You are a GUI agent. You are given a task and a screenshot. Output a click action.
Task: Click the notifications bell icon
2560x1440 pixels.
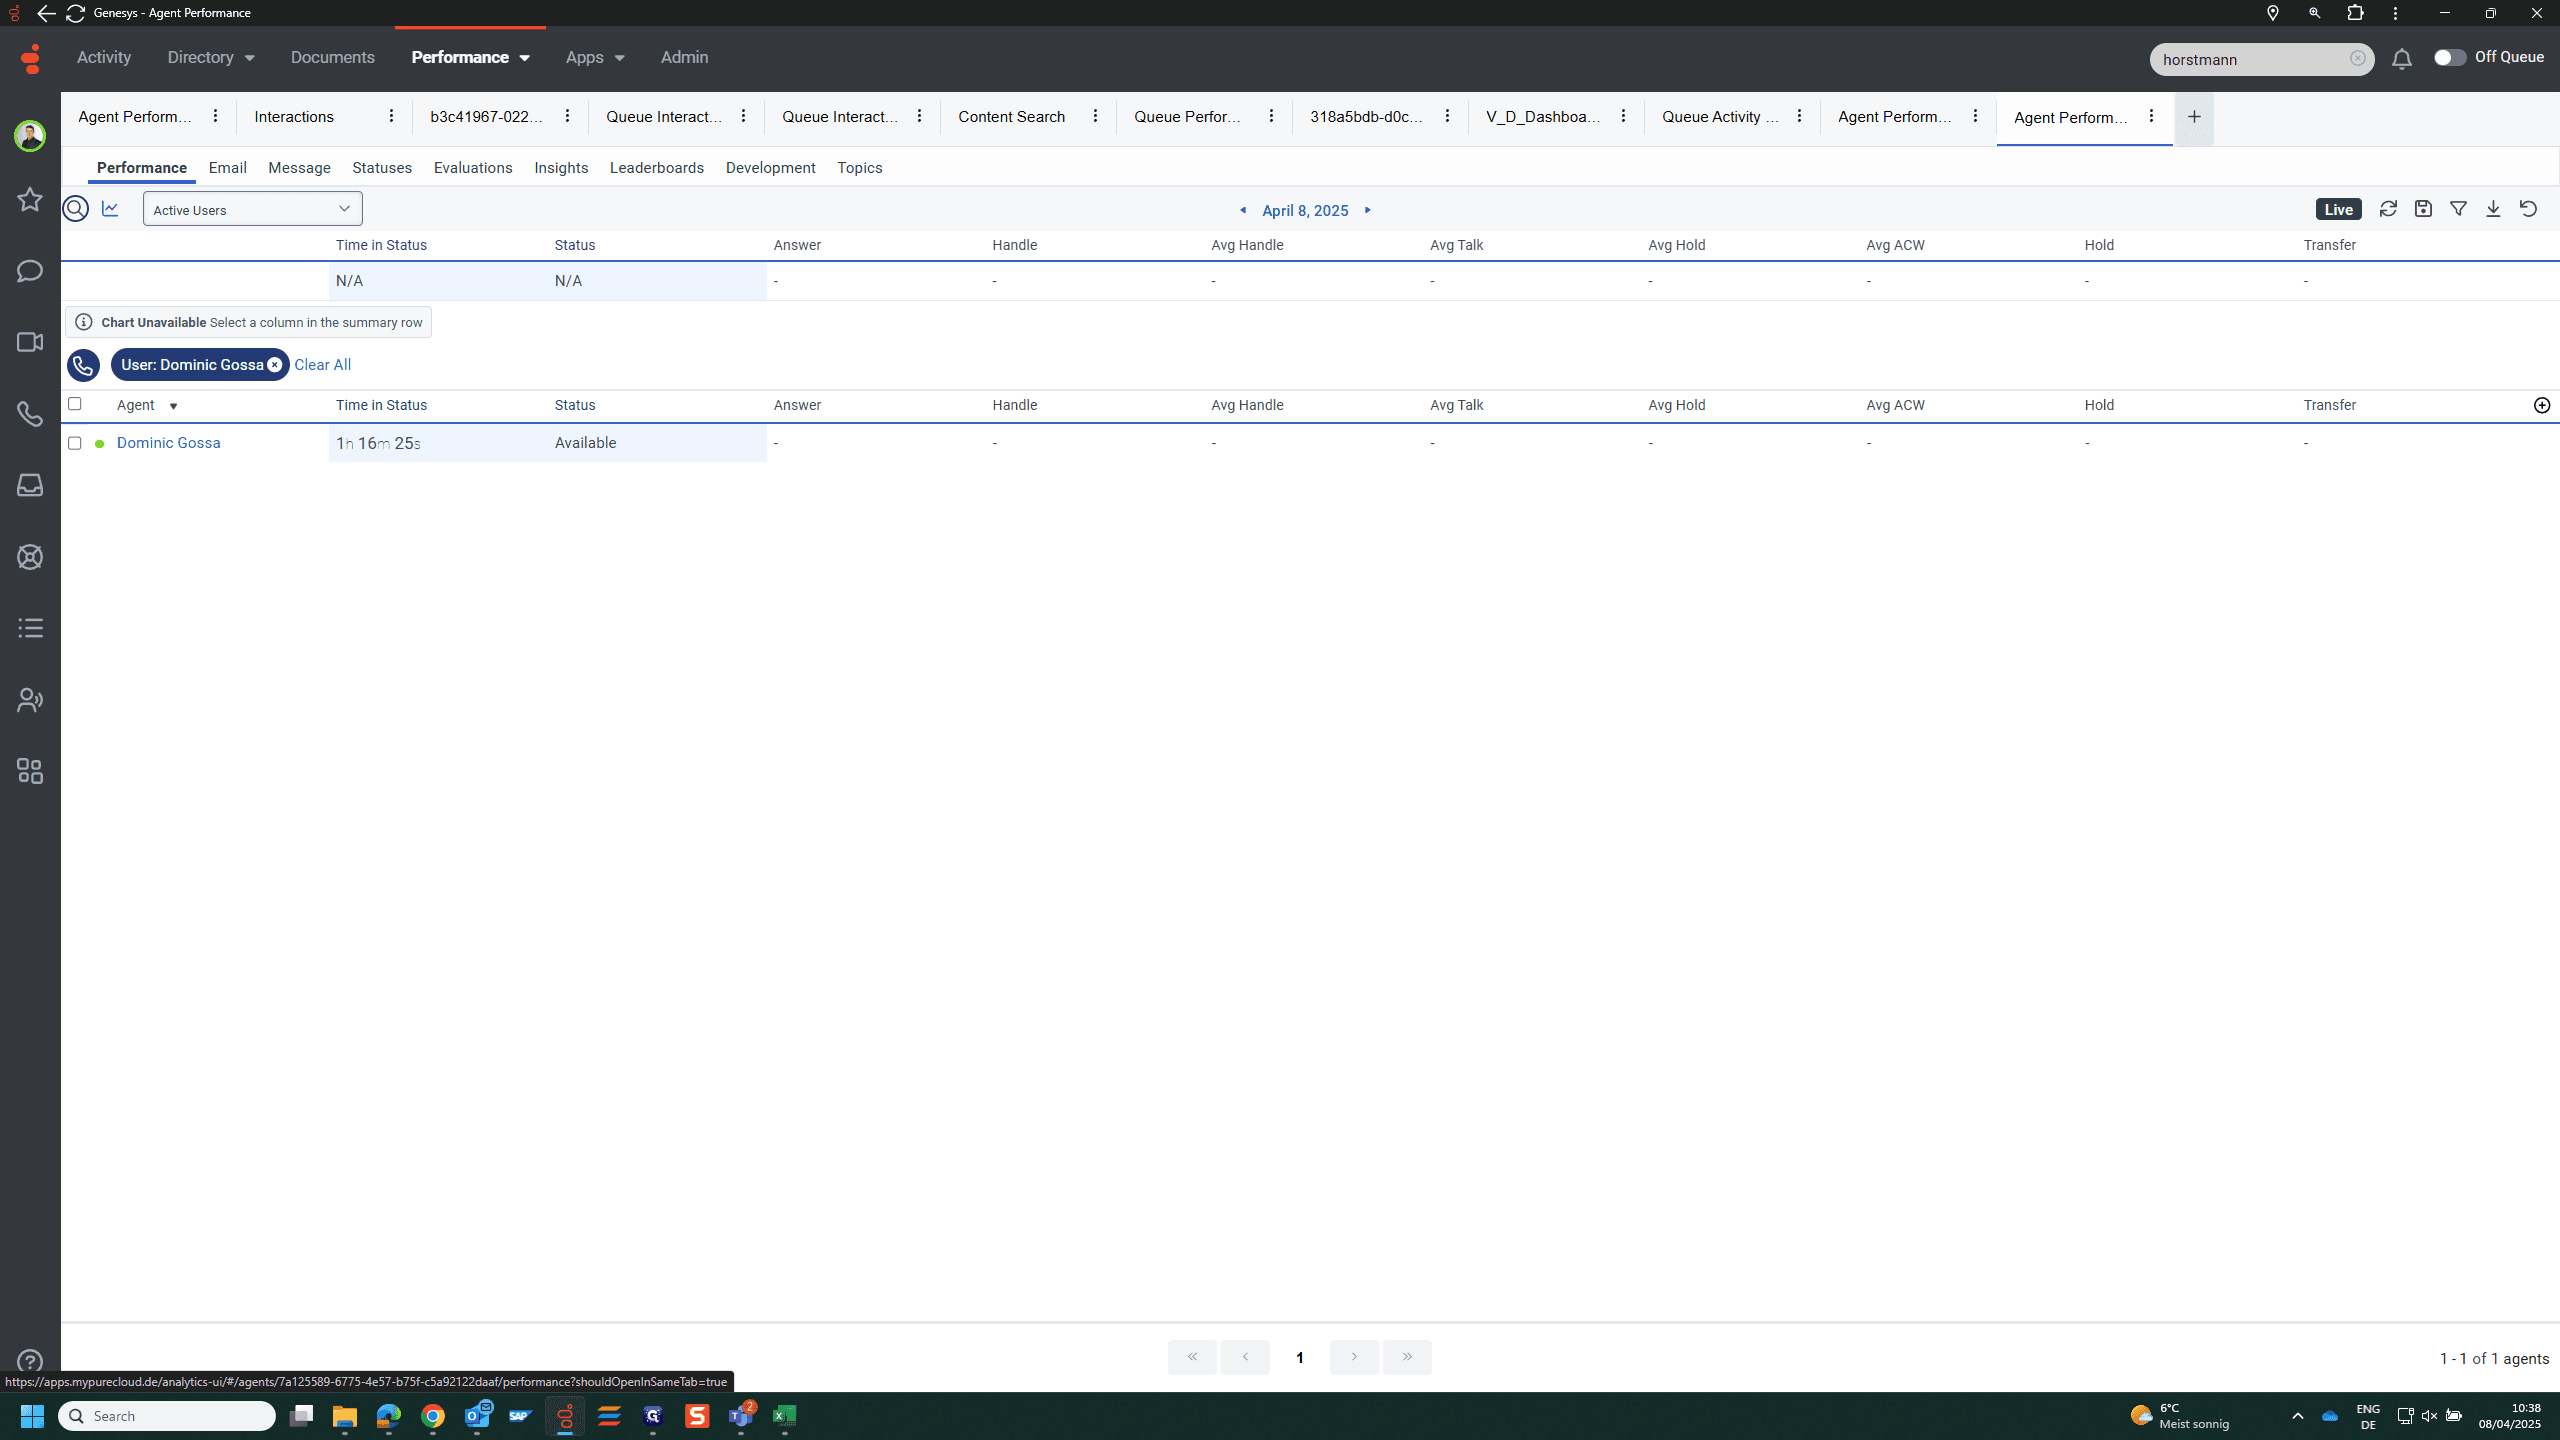point(2401,59)
